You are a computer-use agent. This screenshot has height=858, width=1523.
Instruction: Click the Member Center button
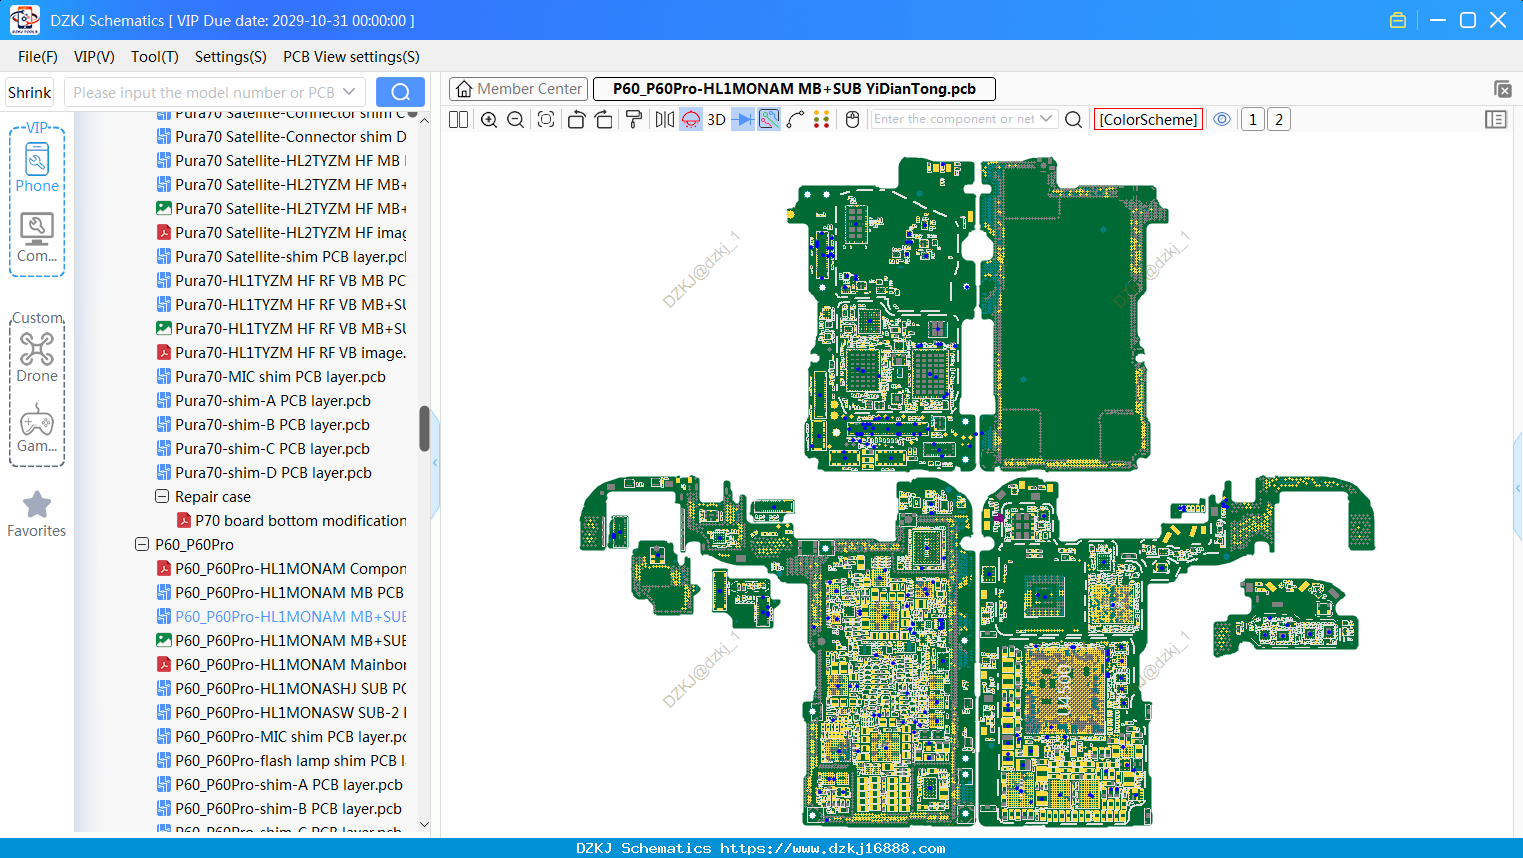pos(519,89)
